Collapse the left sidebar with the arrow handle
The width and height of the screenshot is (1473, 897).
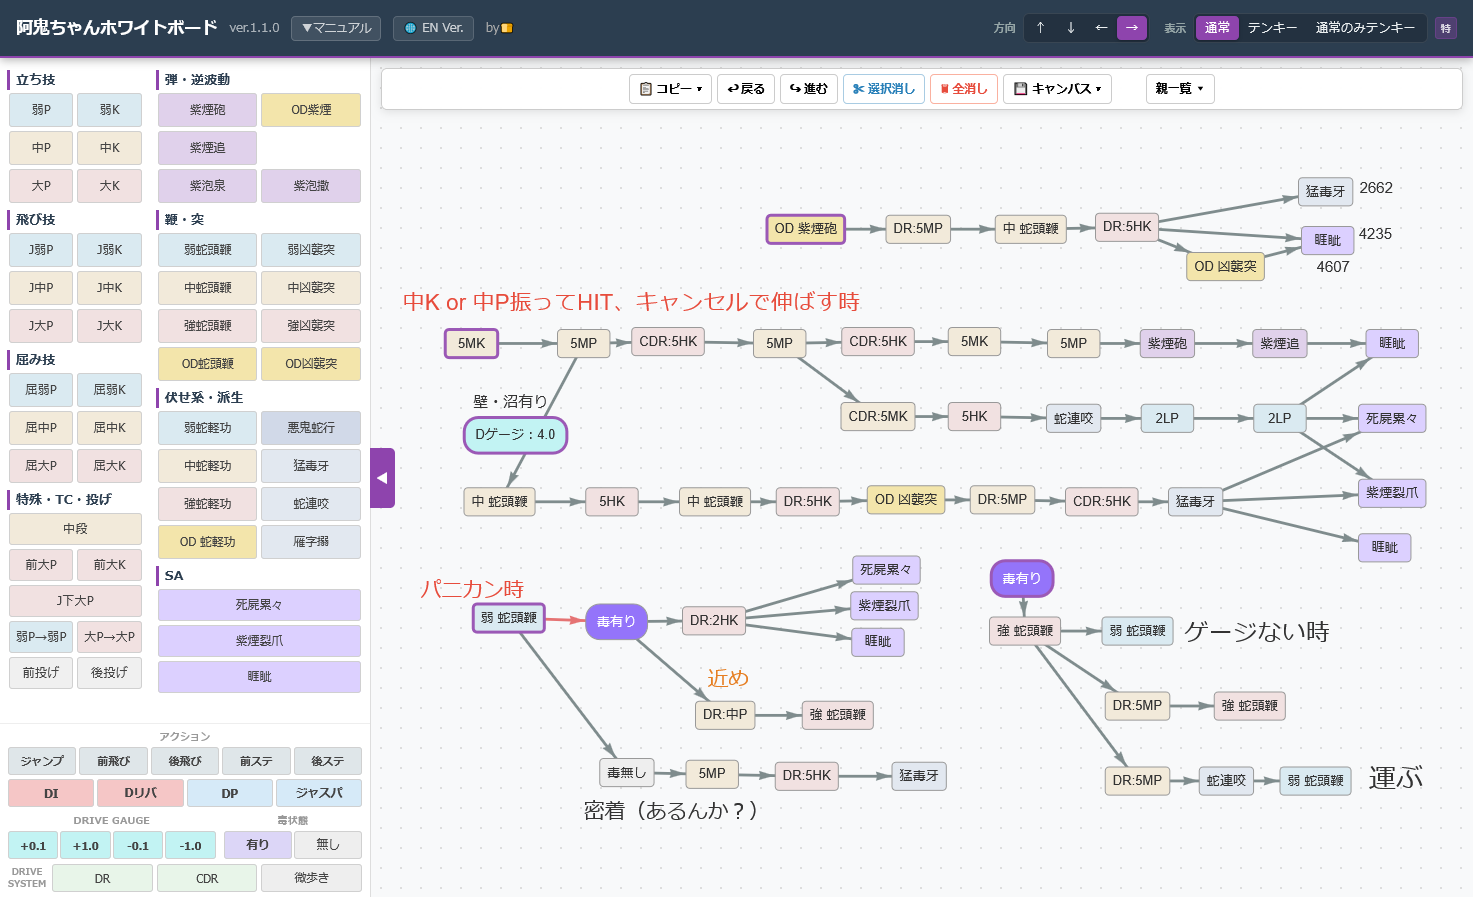[x=382, y=478]
